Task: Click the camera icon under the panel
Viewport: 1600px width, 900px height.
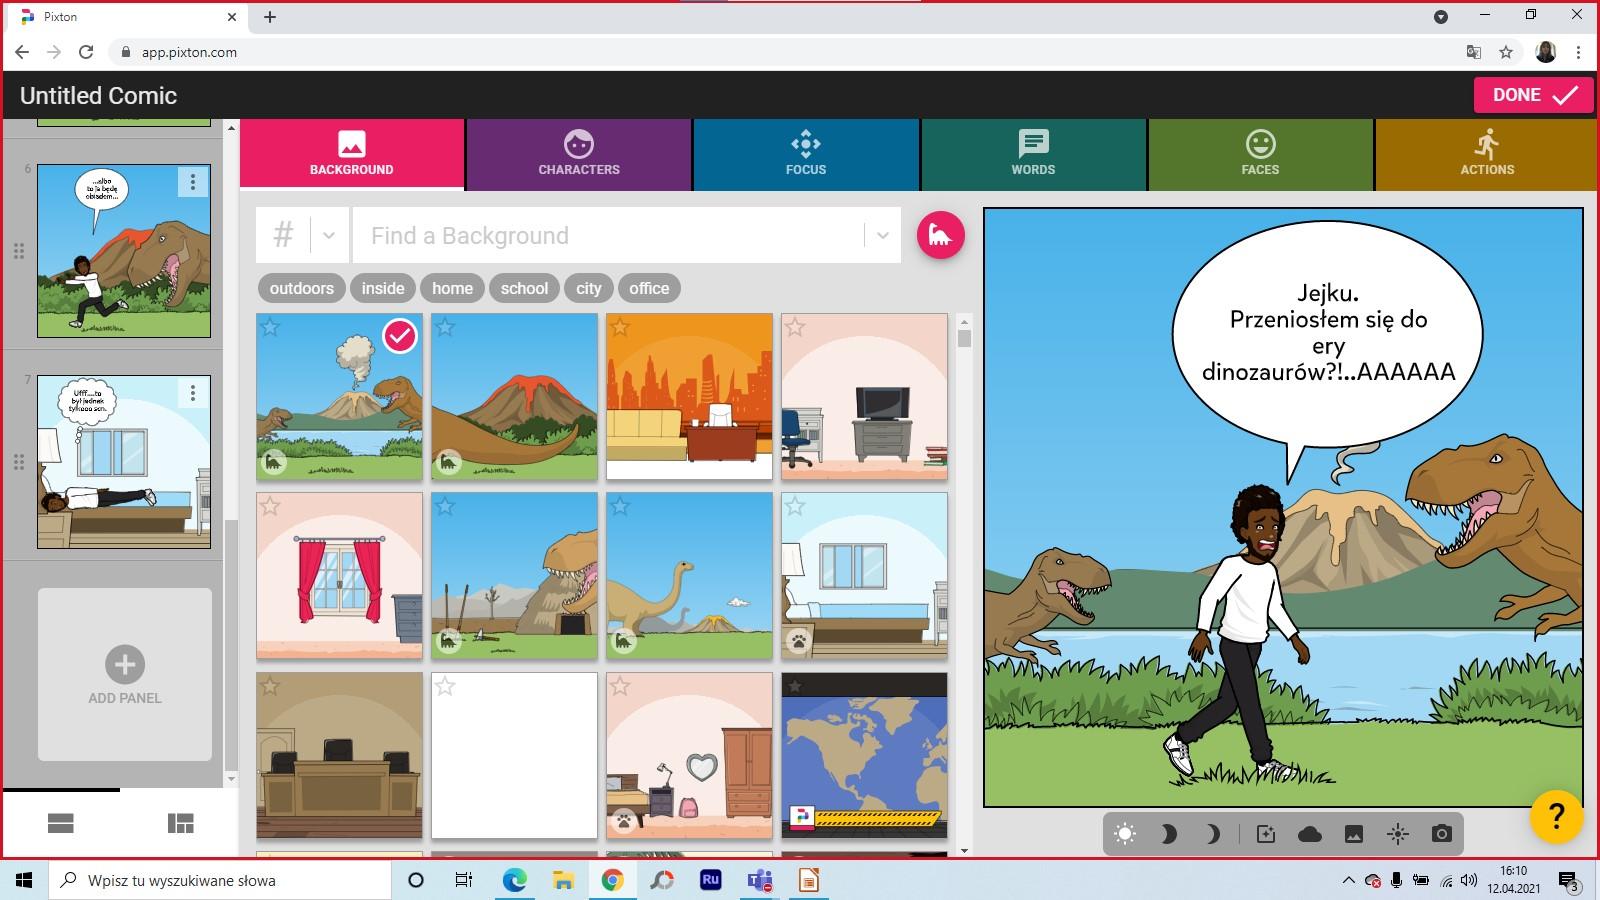Action: [x=1441, y=834]
